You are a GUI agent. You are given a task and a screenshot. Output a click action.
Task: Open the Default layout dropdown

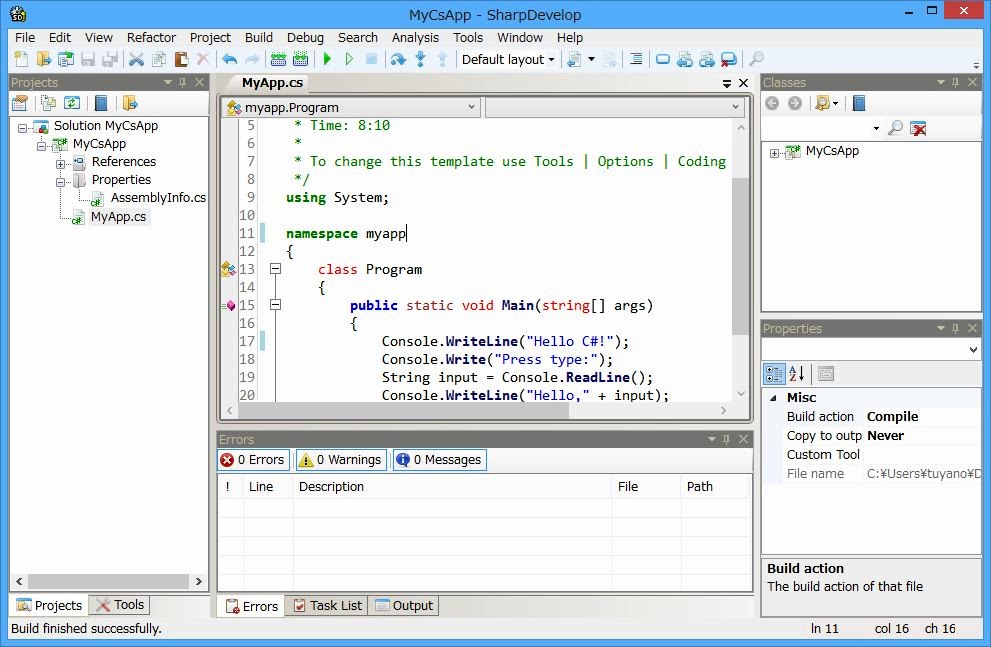pyautogui.click(x=508, y=60)
